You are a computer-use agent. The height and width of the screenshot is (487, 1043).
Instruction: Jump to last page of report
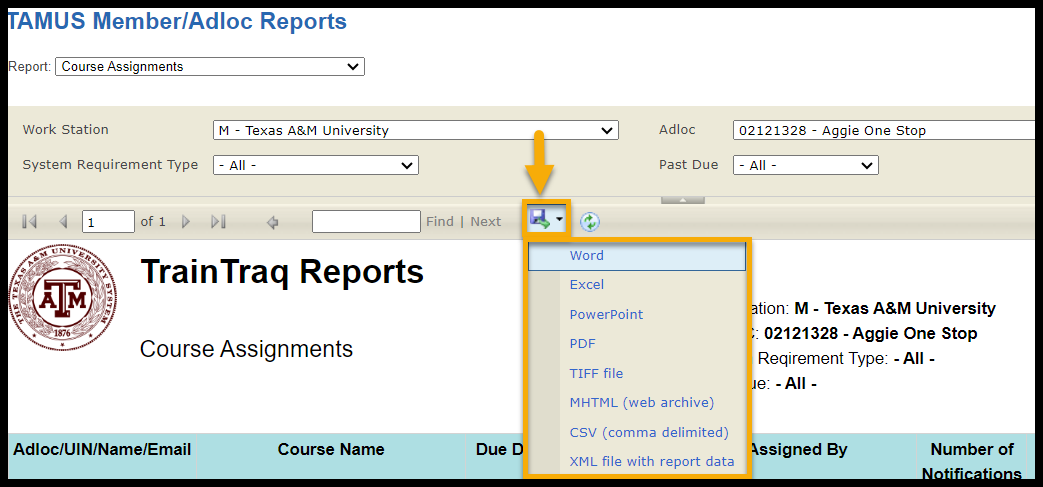click(x=219, y=222)
